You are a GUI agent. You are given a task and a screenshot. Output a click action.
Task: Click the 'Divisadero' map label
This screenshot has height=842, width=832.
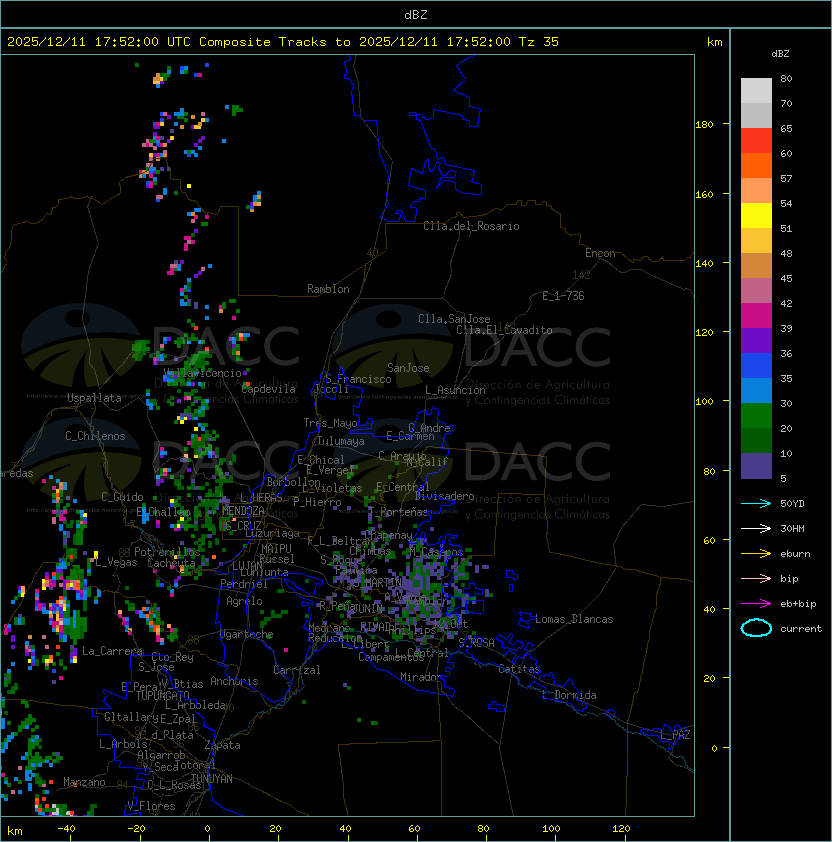coord(445,496)
